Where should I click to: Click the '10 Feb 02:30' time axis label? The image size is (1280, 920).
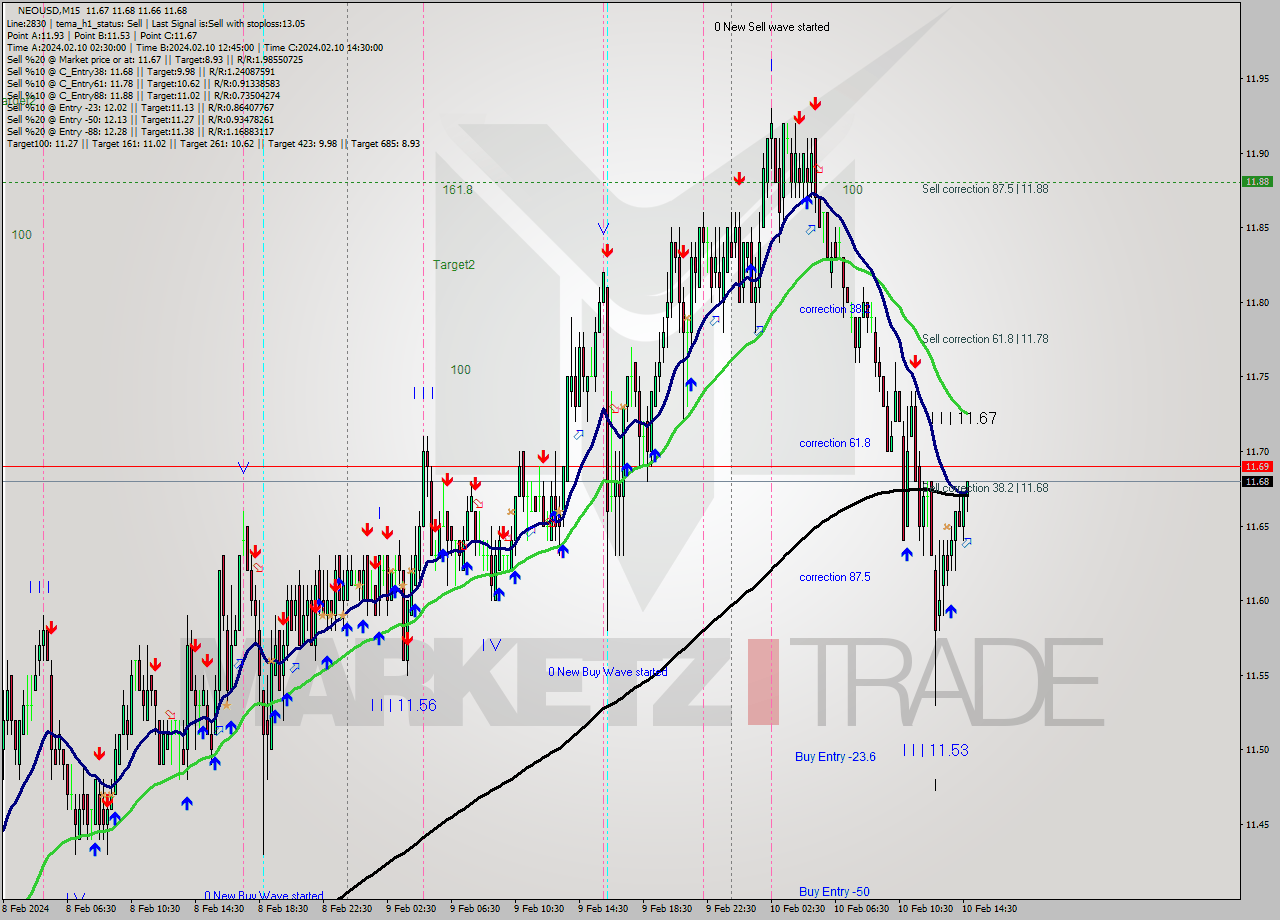tap(797, 909)
